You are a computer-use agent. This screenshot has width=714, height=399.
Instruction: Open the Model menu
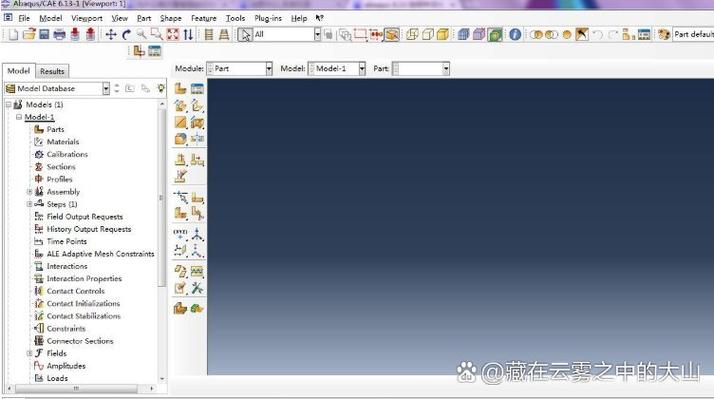[51, 18]
